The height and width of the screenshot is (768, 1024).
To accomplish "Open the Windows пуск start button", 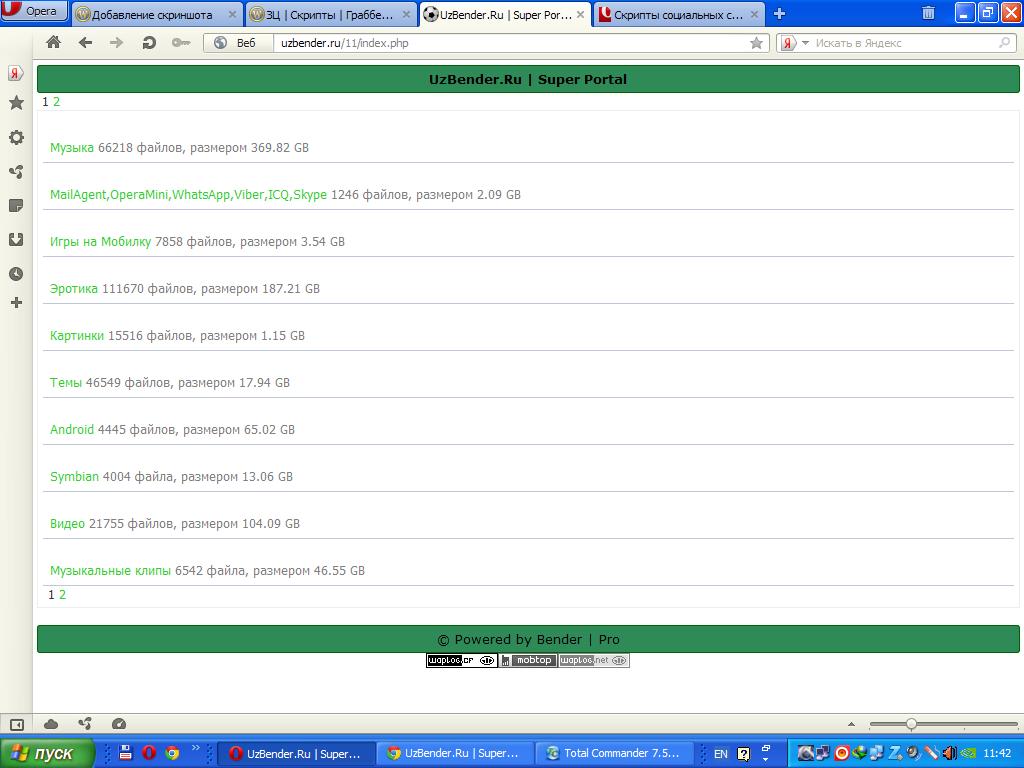I will (47, 753).
